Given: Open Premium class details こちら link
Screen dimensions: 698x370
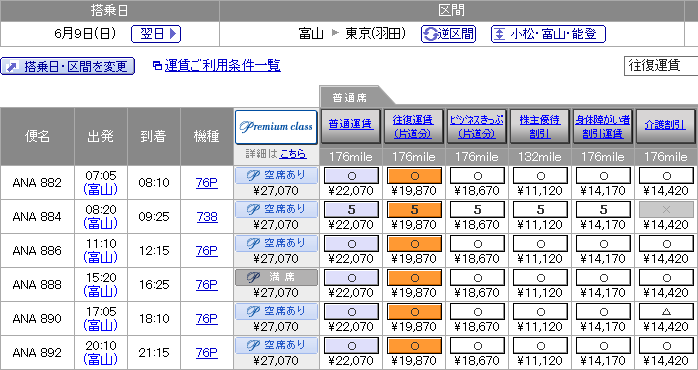Looking at the screenshot, I should (292, 154).
